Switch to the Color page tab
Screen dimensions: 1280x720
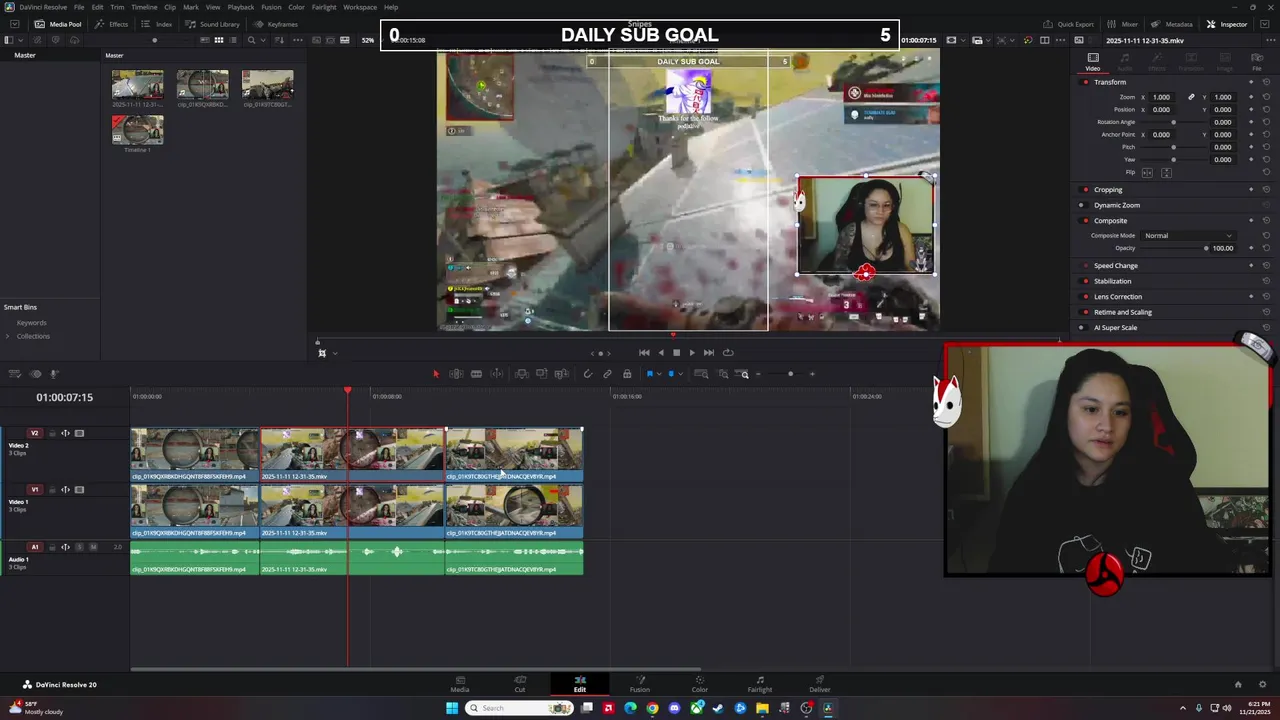[699, 684]
